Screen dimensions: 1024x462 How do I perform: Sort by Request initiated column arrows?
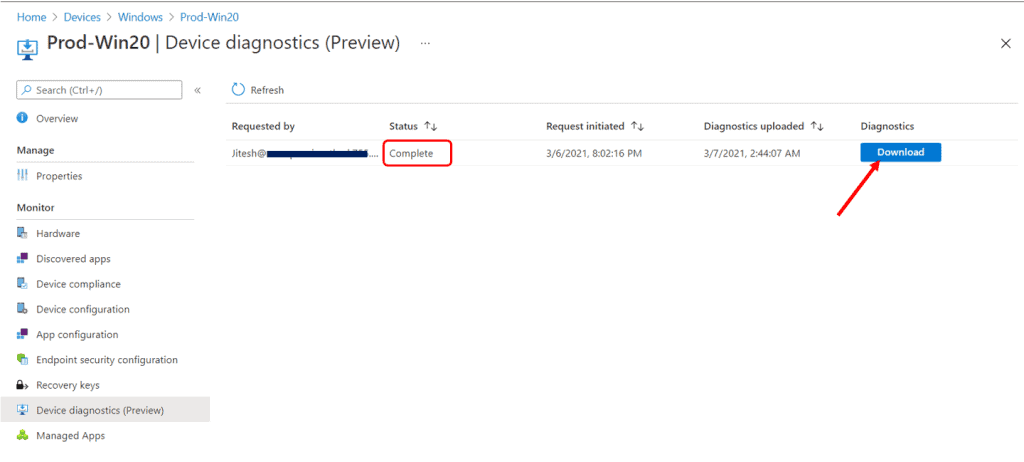point(637,126)
